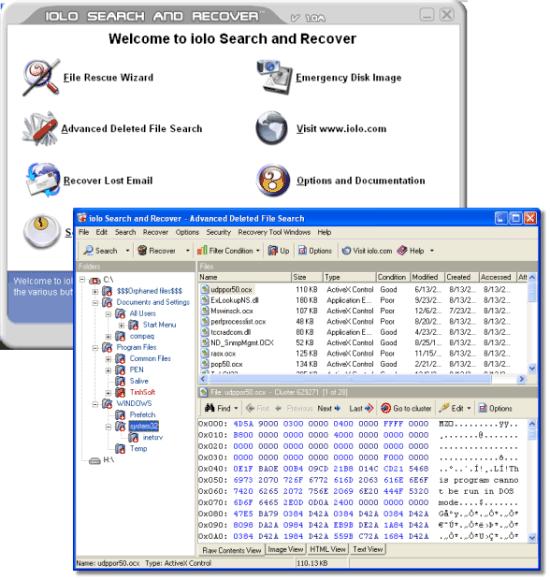Click File Rescue Wizard link
This screenshot has width=550, height=580.
[x=108, y=78]
